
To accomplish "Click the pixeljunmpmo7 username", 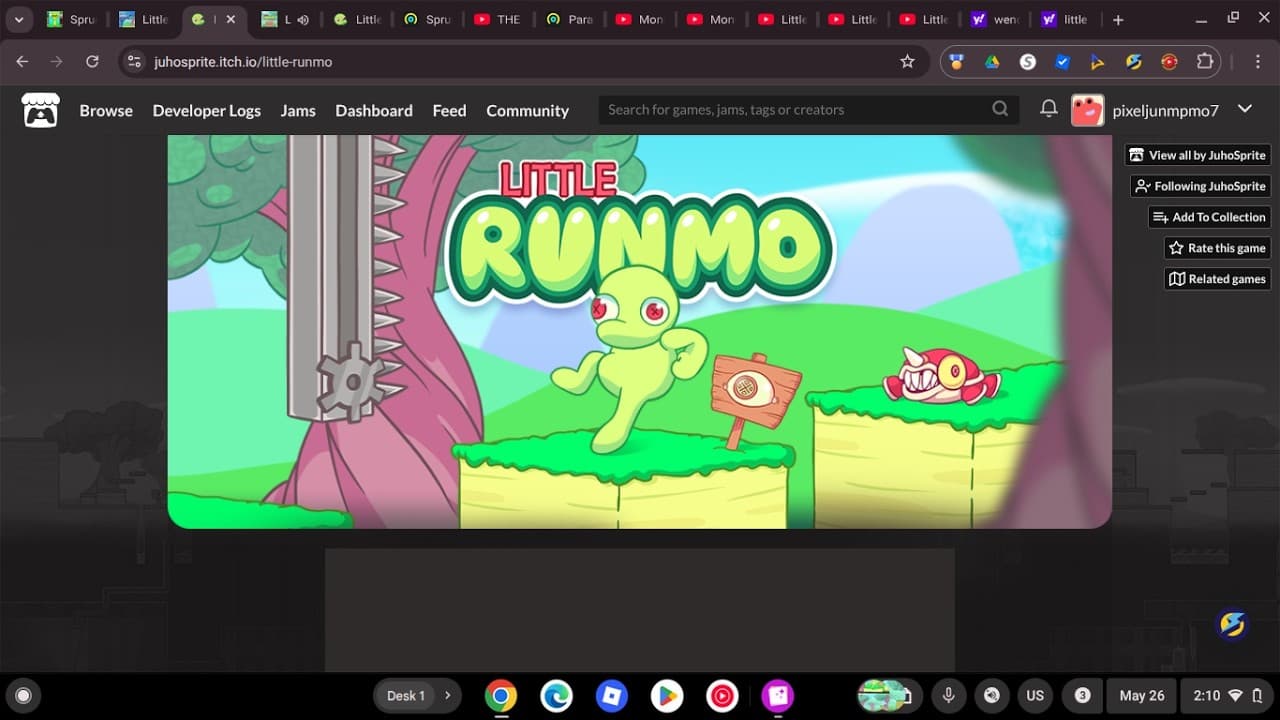I will tap(1166, 110).
